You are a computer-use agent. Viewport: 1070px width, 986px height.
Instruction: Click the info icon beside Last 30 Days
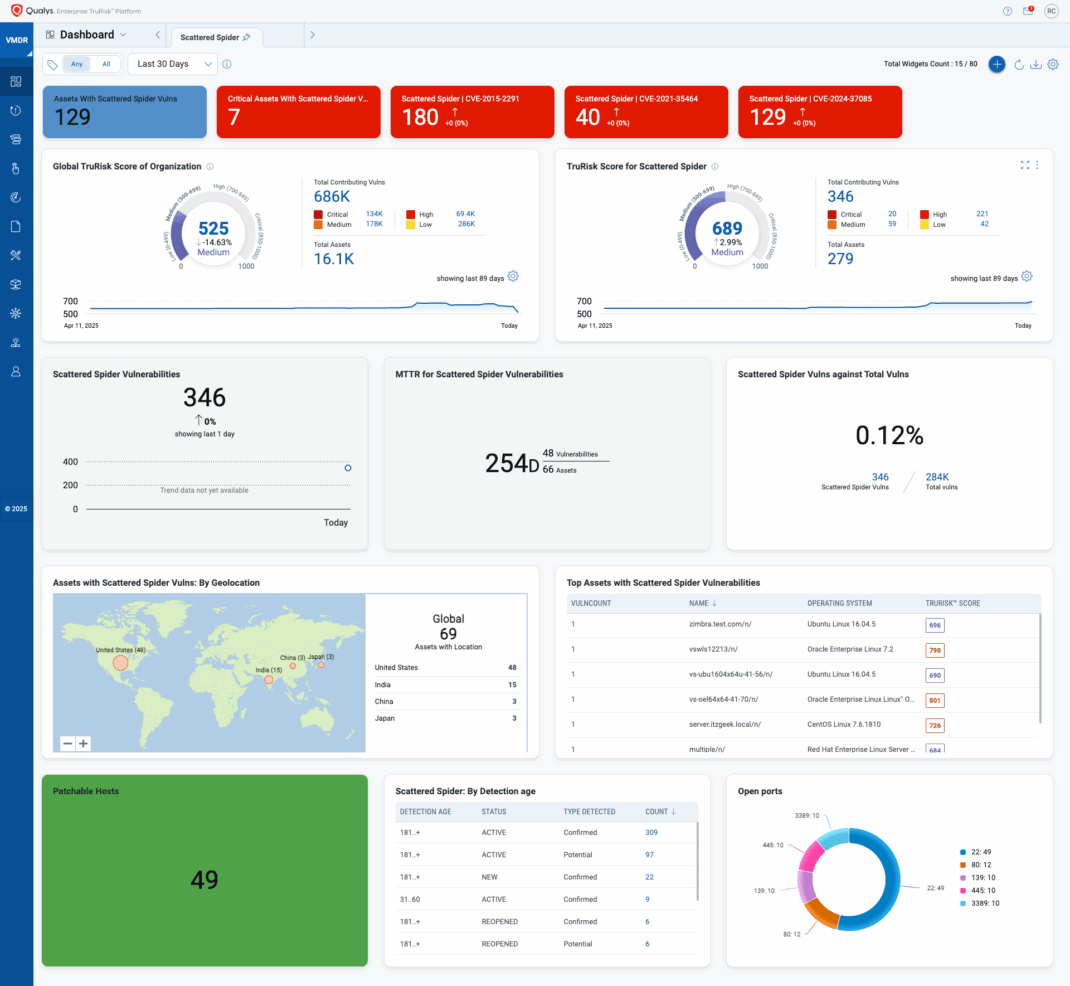(227, 64)
